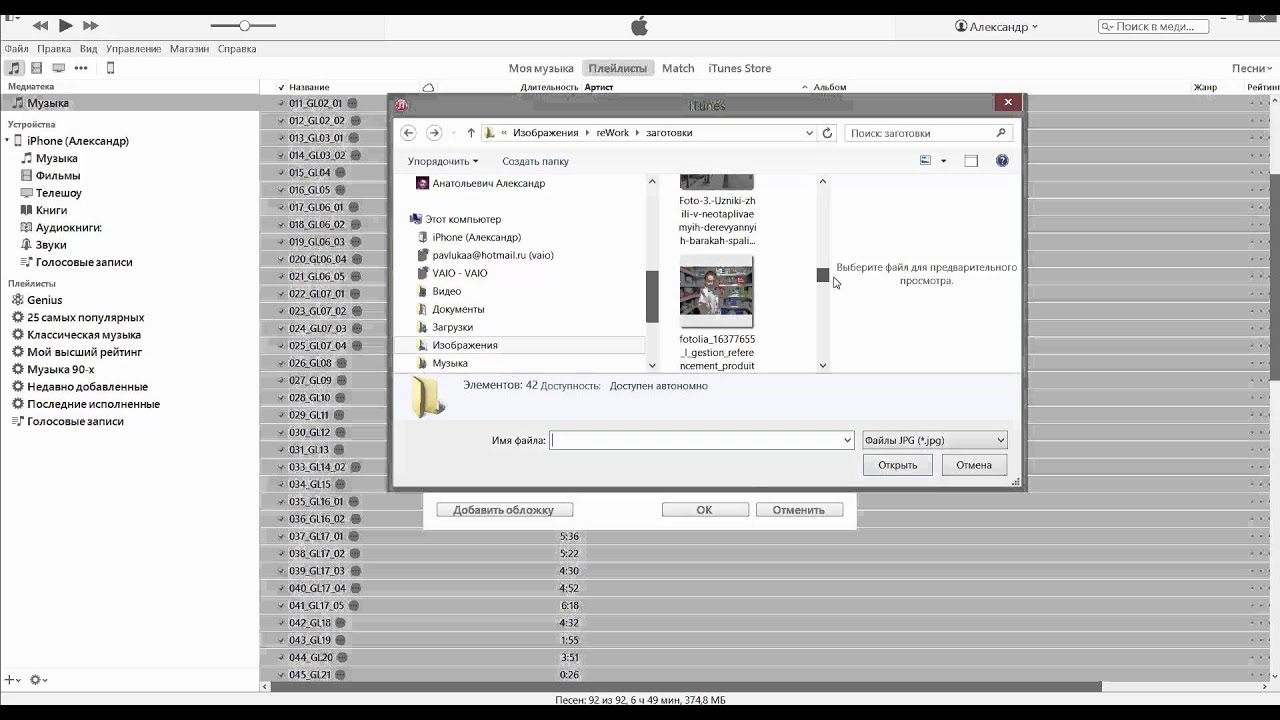Go forward in the file dialog
The width and height of the screenshot is (1280, 720).
pos(434,133)
